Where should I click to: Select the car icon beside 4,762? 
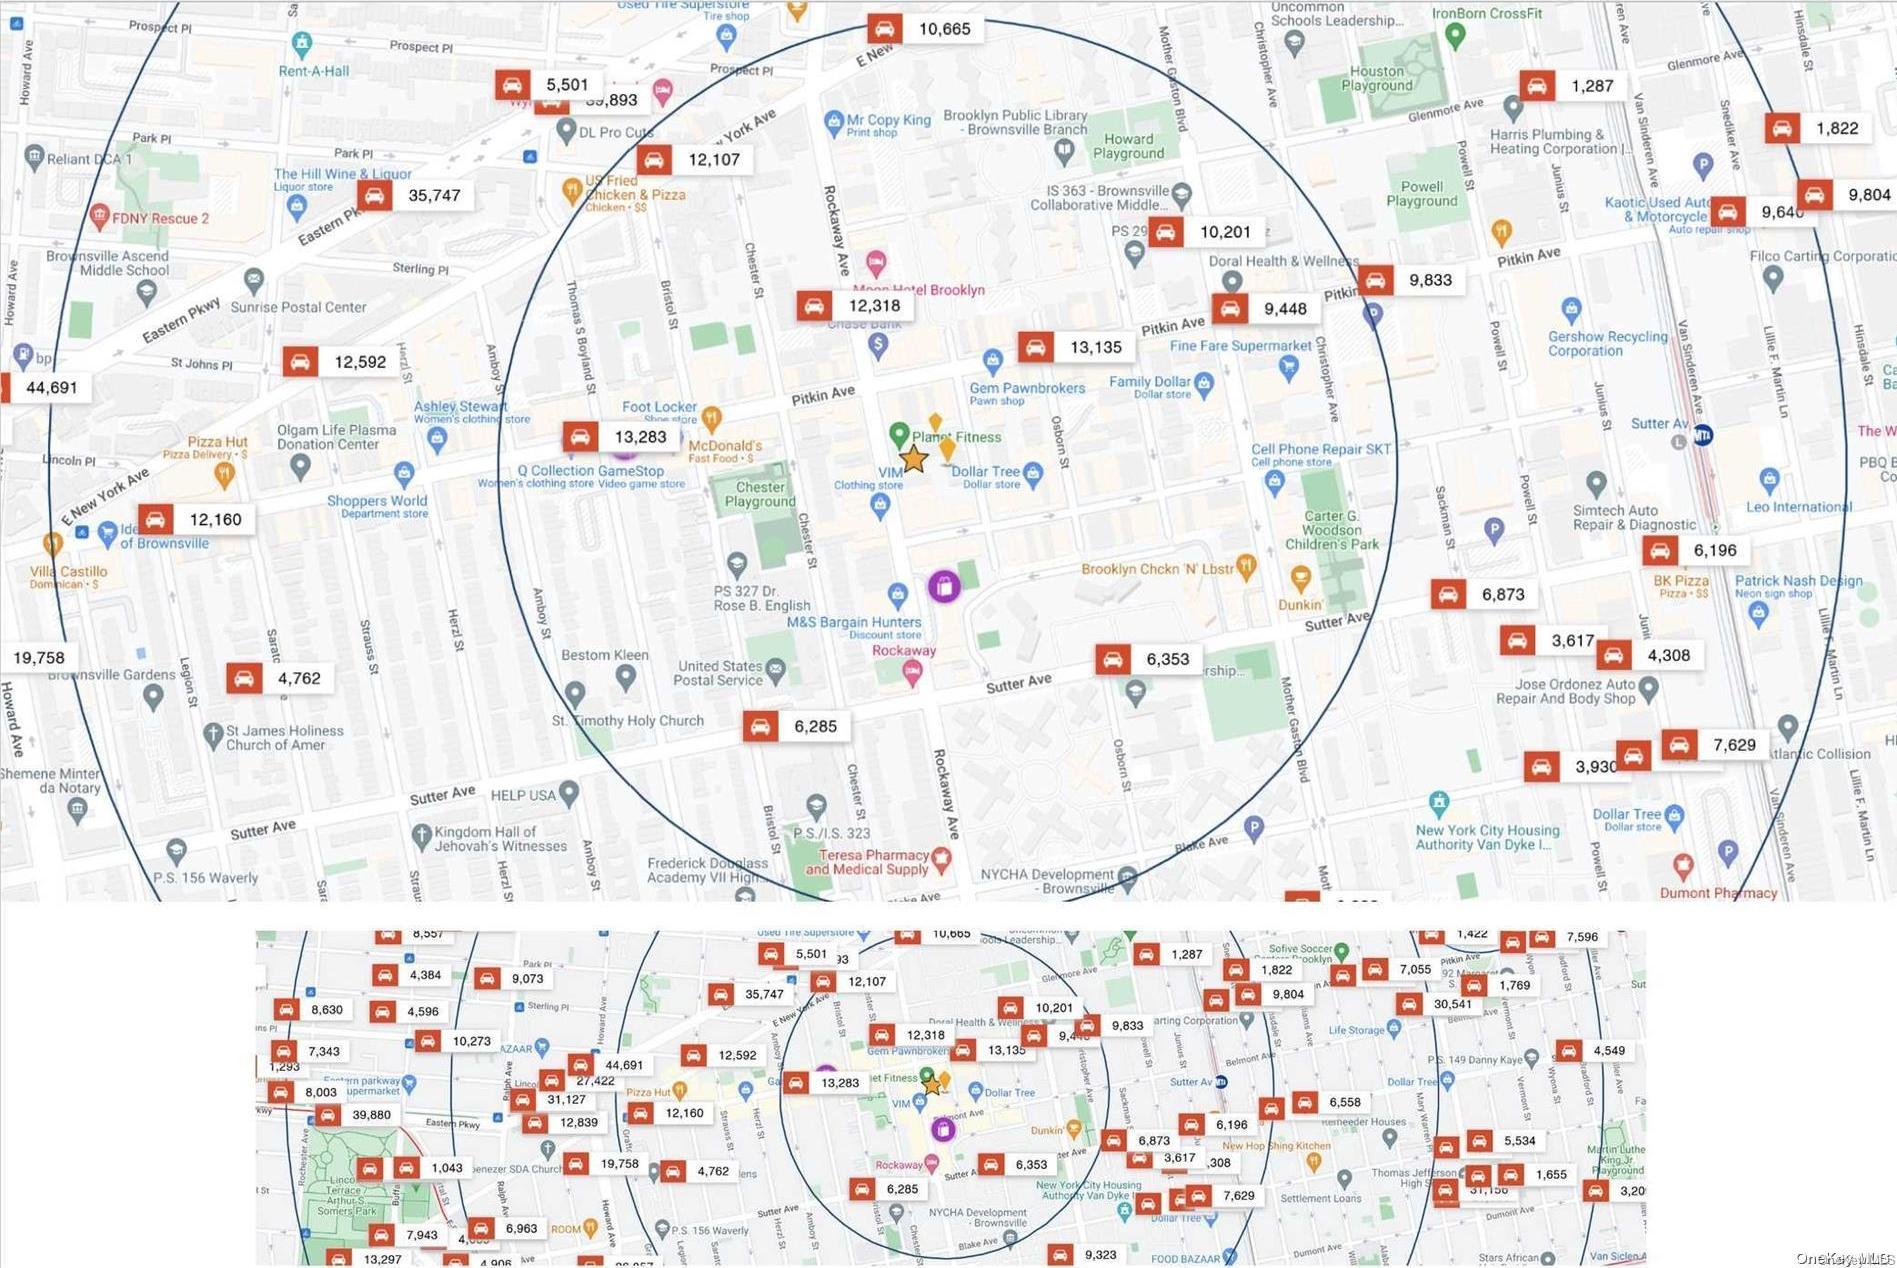pyautogui.click(x=244, y=679)
